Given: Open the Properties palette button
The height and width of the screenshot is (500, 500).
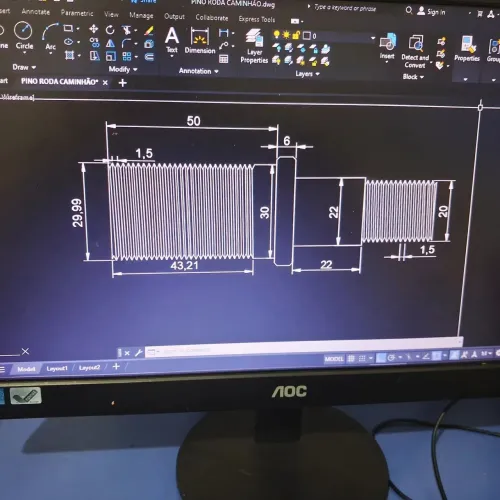Looking at the screenshot, I should pyautogui.click(x=467, y=49).
